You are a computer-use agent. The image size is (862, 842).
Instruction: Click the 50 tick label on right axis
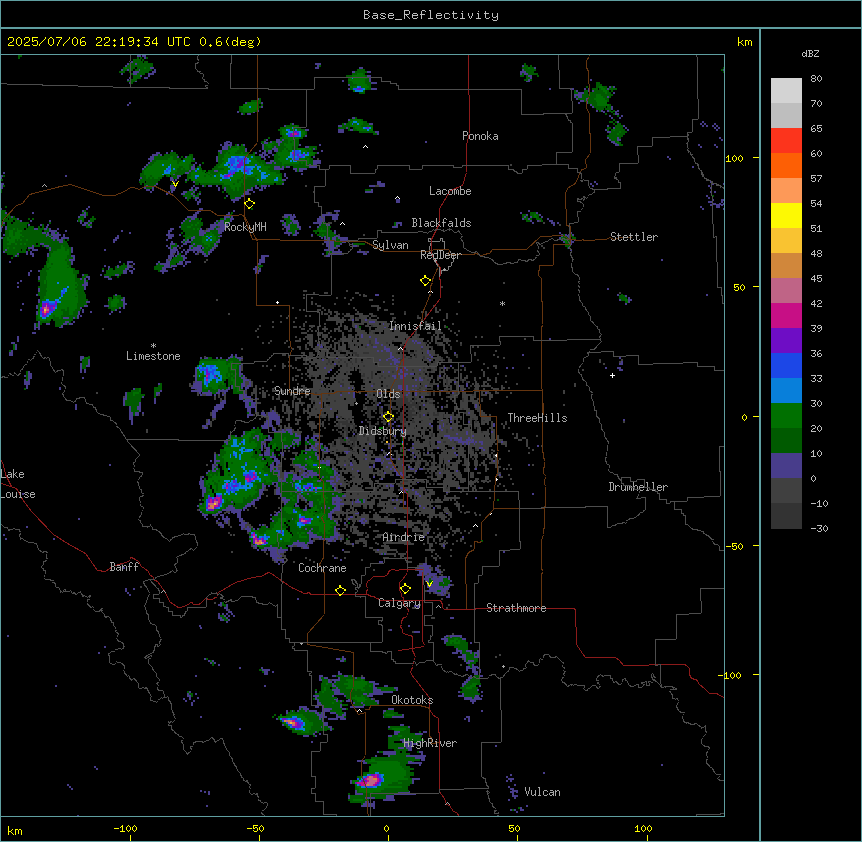(739, 287)
